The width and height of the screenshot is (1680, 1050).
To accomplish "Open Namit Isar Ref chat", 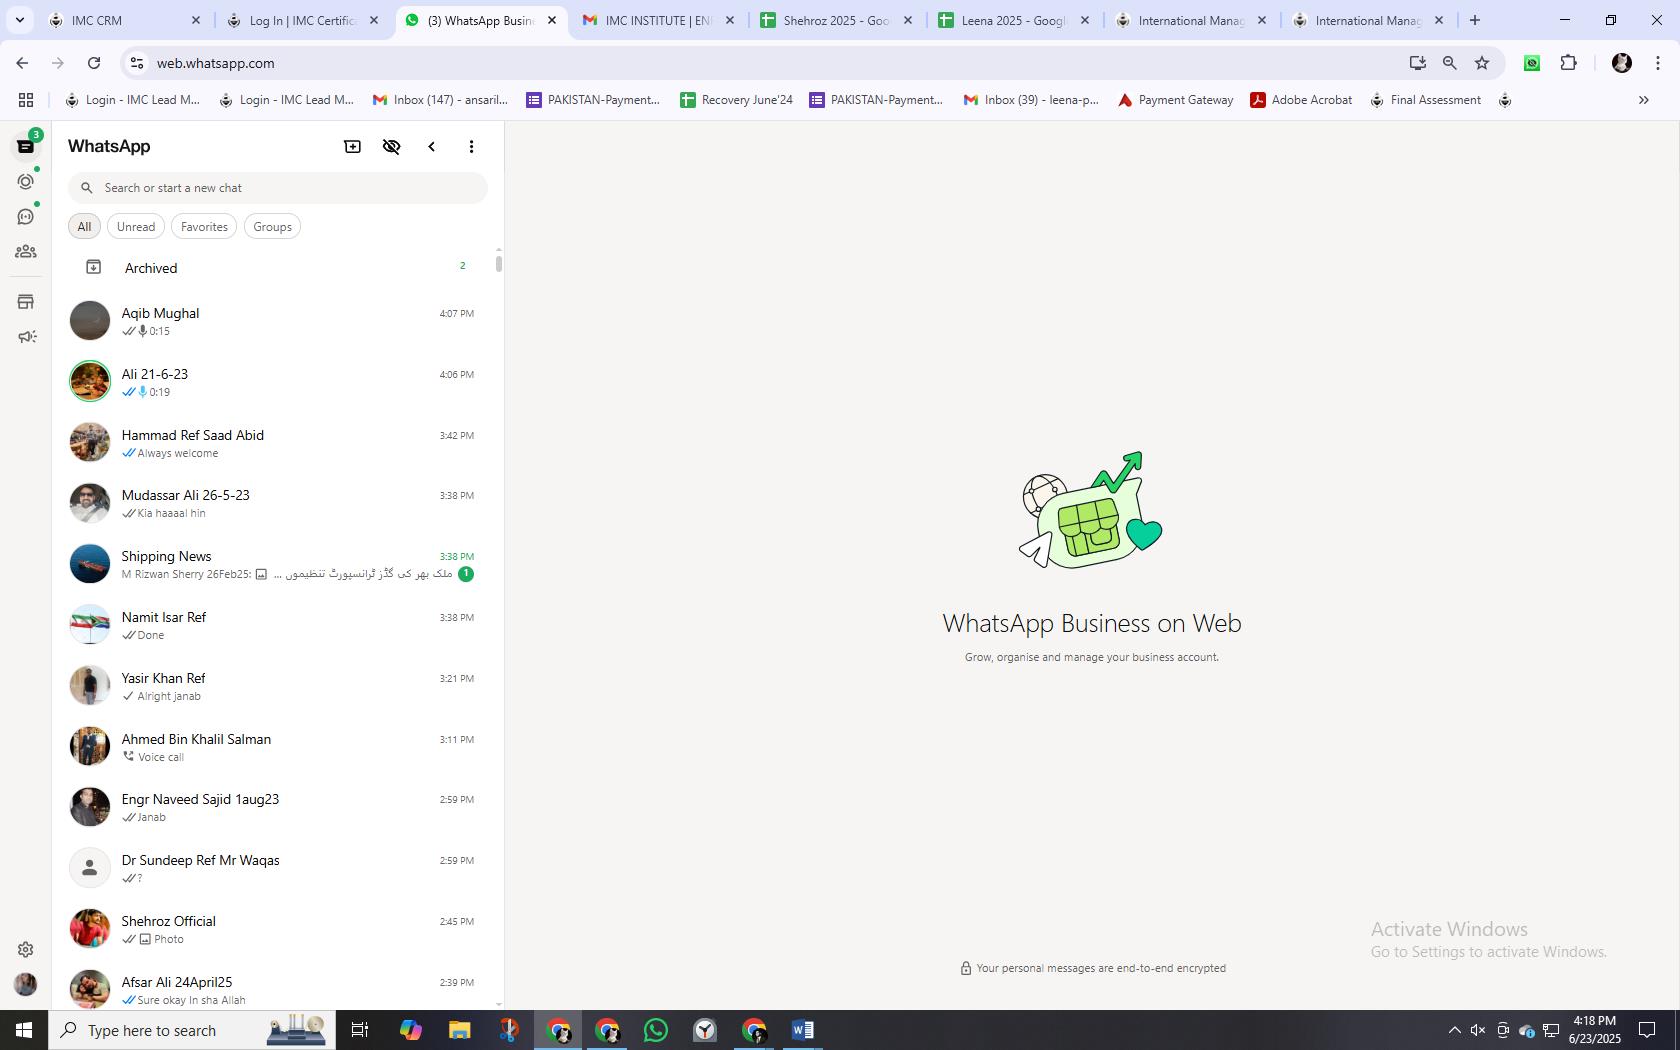I will pos(273,625).
